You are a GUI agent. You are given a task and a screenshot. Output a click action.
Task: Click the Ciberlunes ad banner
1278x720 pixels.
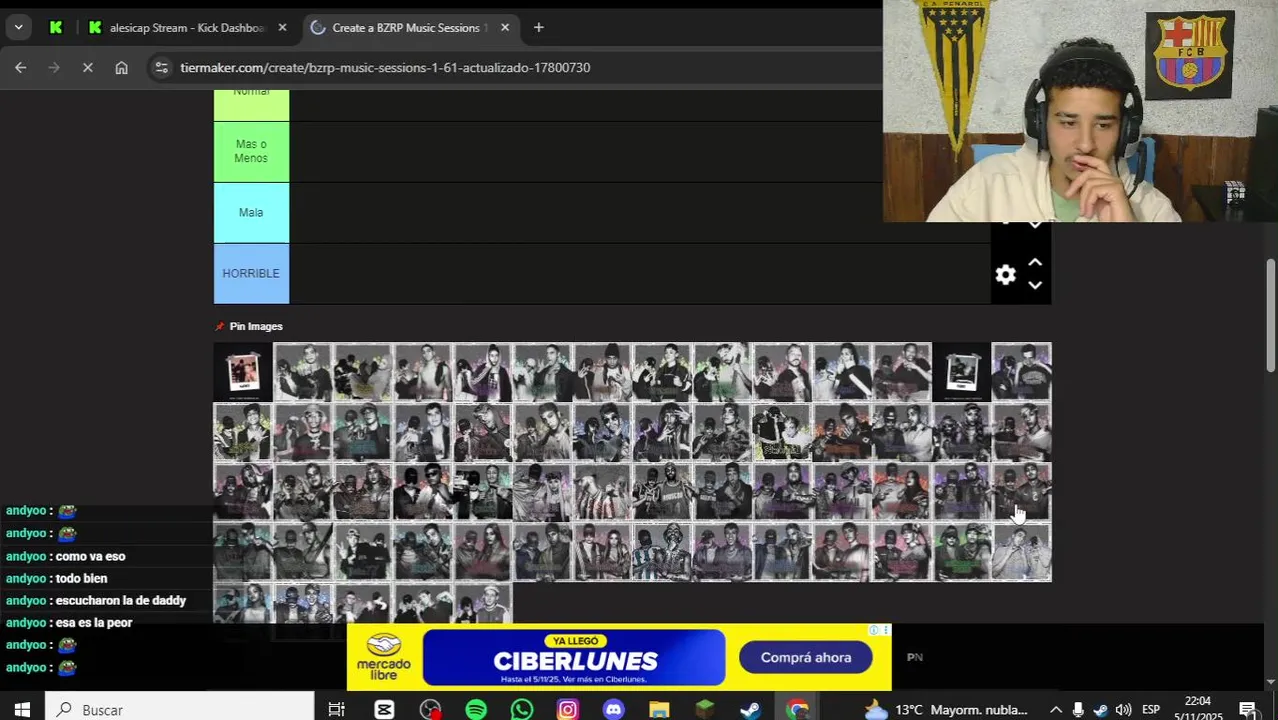[x=574, y=657]
